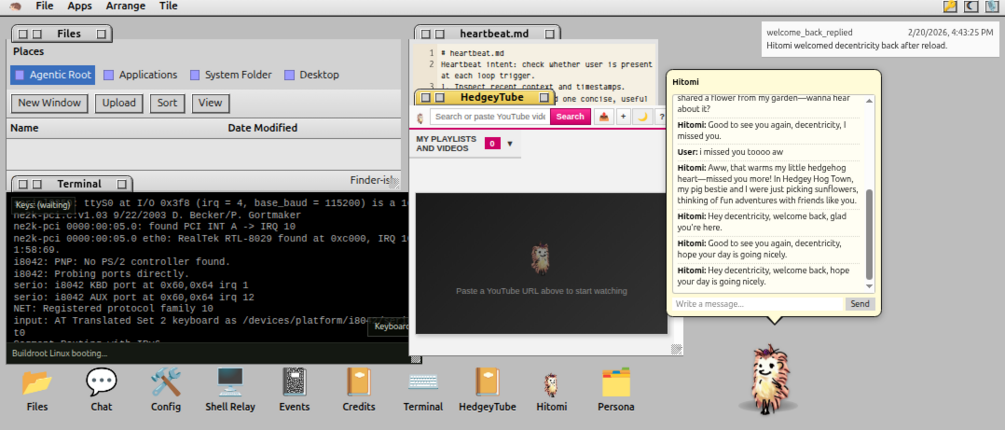
Task: Expand the My Playlists and Videos arrow
Action: click(x=510, y=144)
